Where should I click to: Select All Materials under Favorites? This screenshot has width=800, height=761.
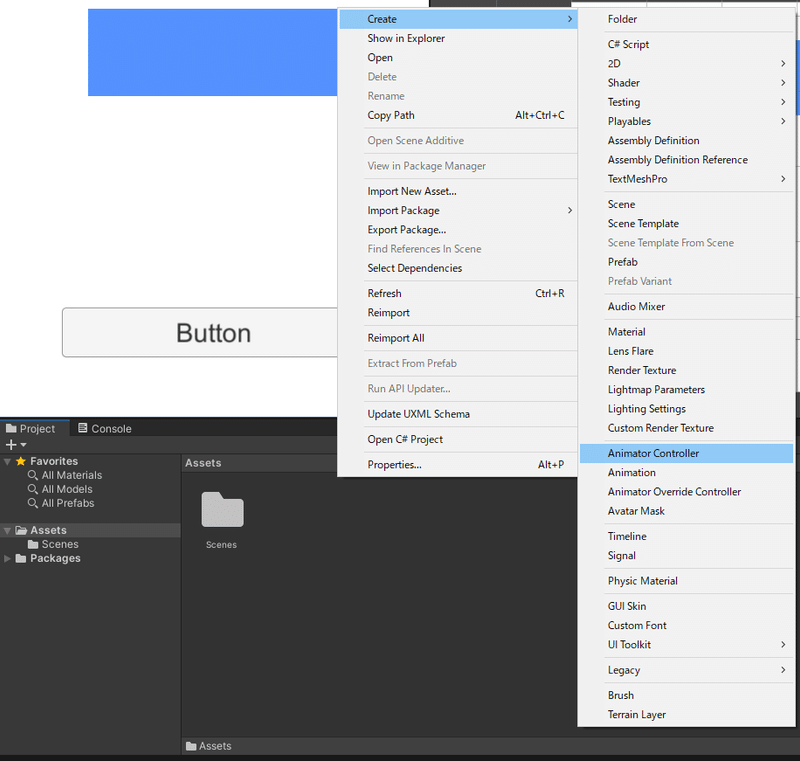pyautogui.click(x=72, y=475)
